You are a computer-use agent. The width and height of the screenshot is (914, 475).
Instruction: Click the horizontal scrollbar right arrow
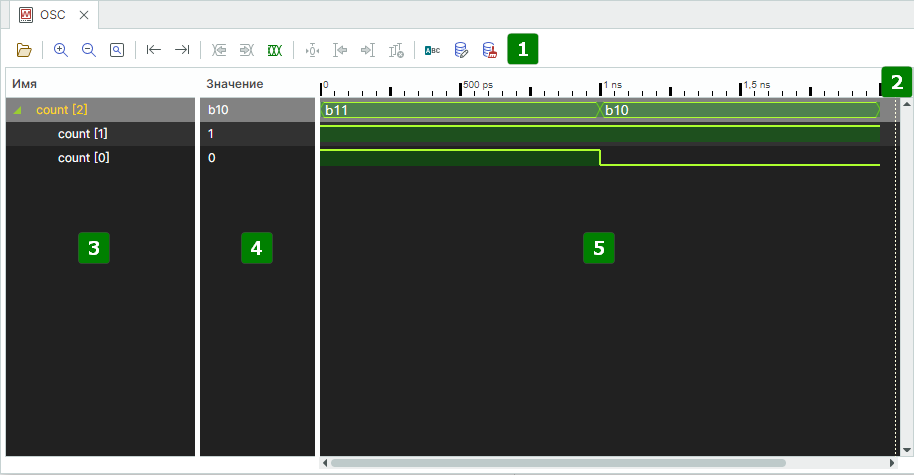(892, 463)
